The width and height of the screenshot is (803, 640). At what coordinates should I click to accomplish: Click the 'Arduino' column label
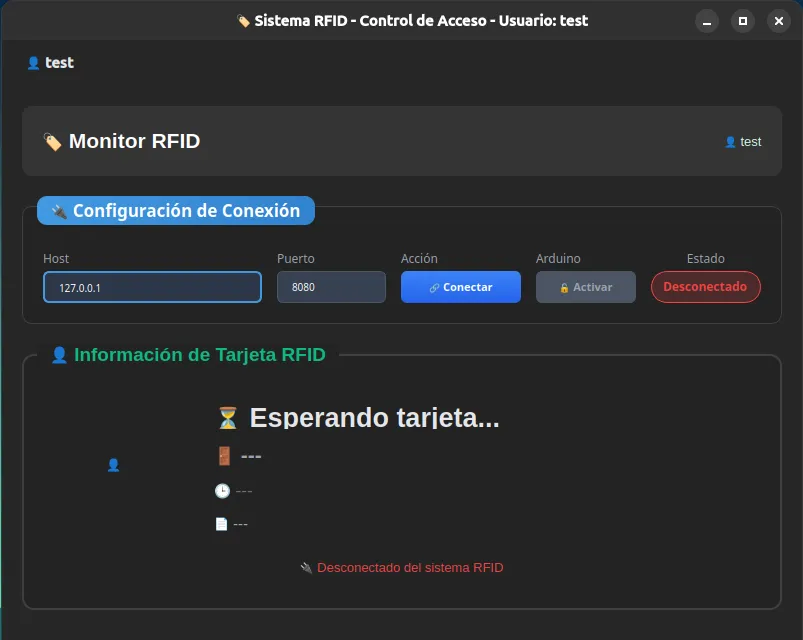[558, 259]
